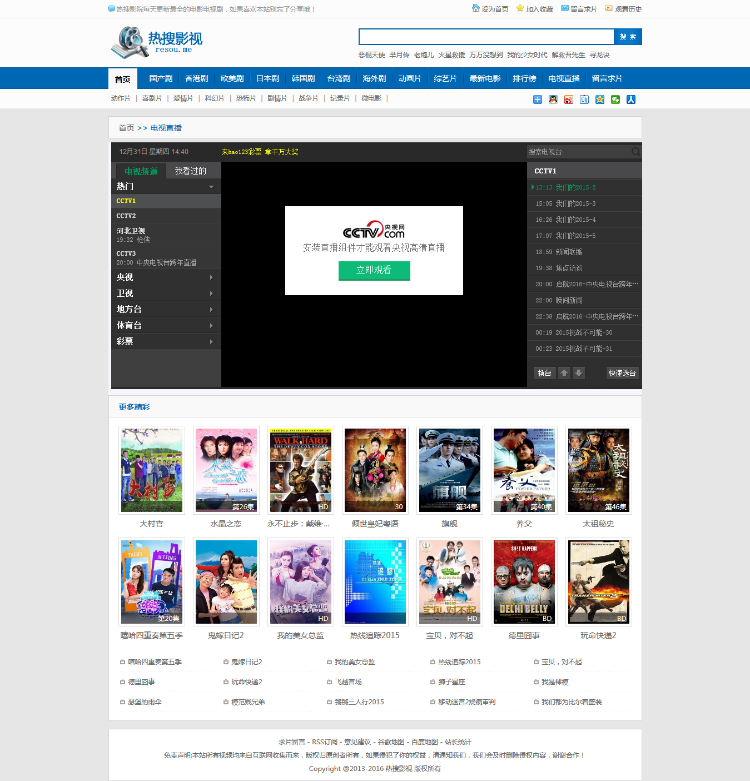Share via the QQ penguin icon

pyautogui.click(x=553, y=100)
